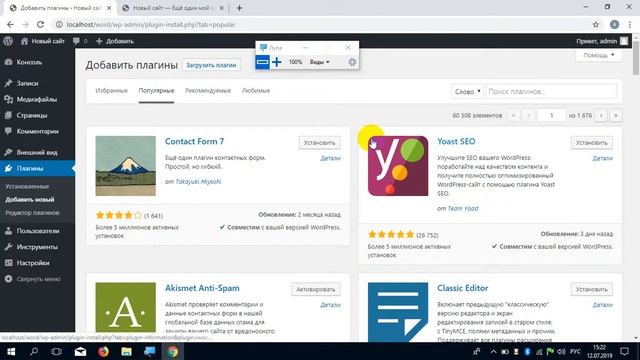Screen dimensions: 640x360
Task: Open the Mail app from taskbar
Action: click(x=80, y=351)
